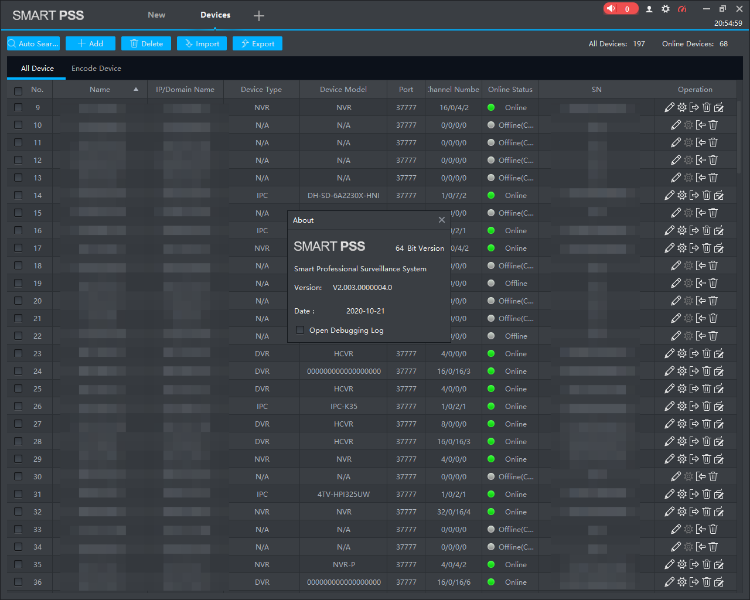The width and height of the screenshot is (750, 600).
Task: Click the Auto Search button
Action: 33,44
